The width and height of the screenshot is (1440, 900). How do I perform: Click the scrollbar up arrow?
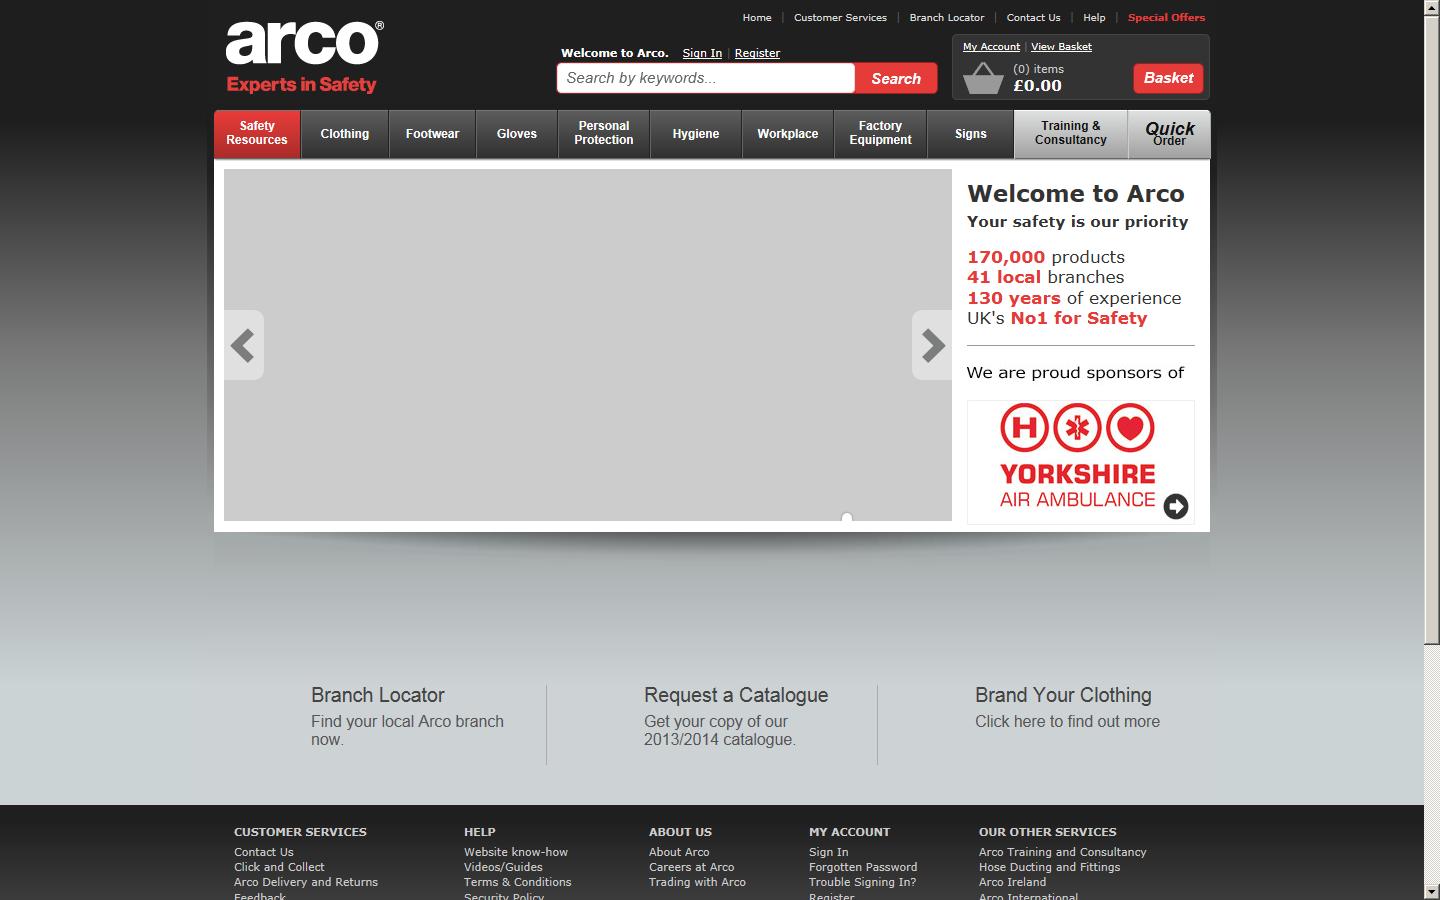tap(1432, 8)
